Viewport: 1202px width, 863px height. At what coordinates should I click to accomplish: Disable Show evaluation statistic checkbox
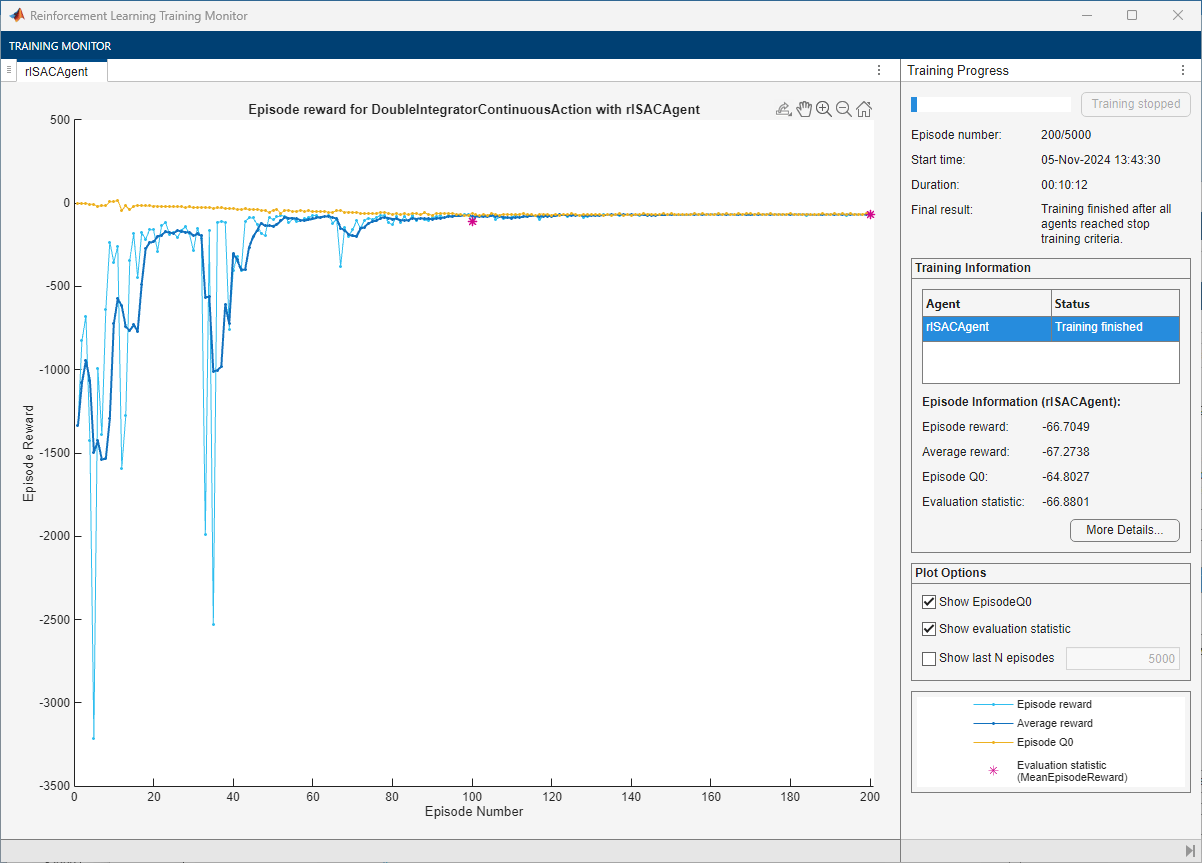(929, 629)
